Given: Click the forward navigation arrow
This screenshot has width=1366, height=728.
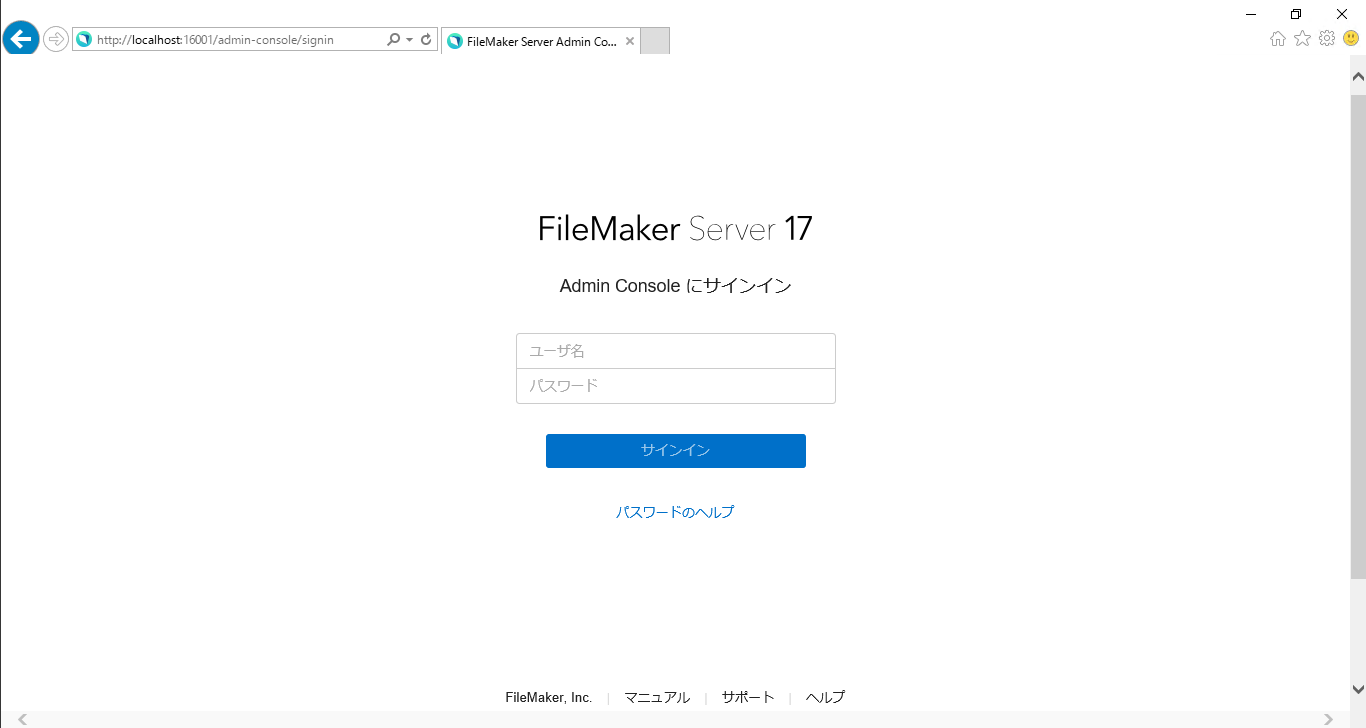Looking at the screenshot, I should tap(55, 38).
